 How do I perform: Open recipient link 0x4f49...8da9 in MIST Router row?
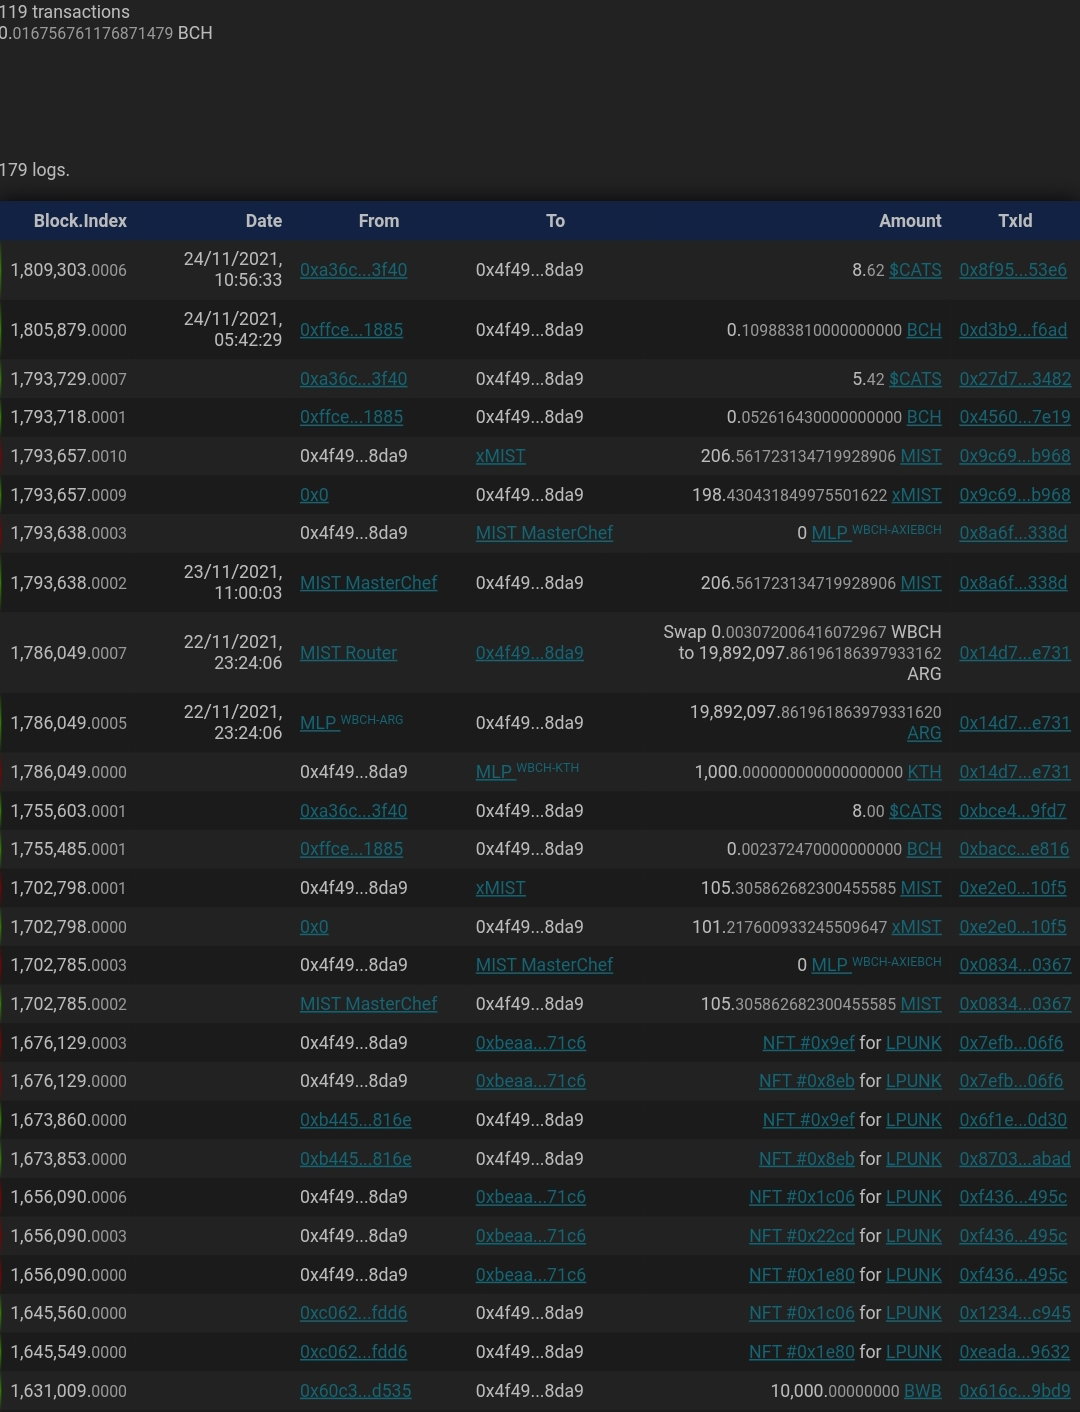coord(529,653)
